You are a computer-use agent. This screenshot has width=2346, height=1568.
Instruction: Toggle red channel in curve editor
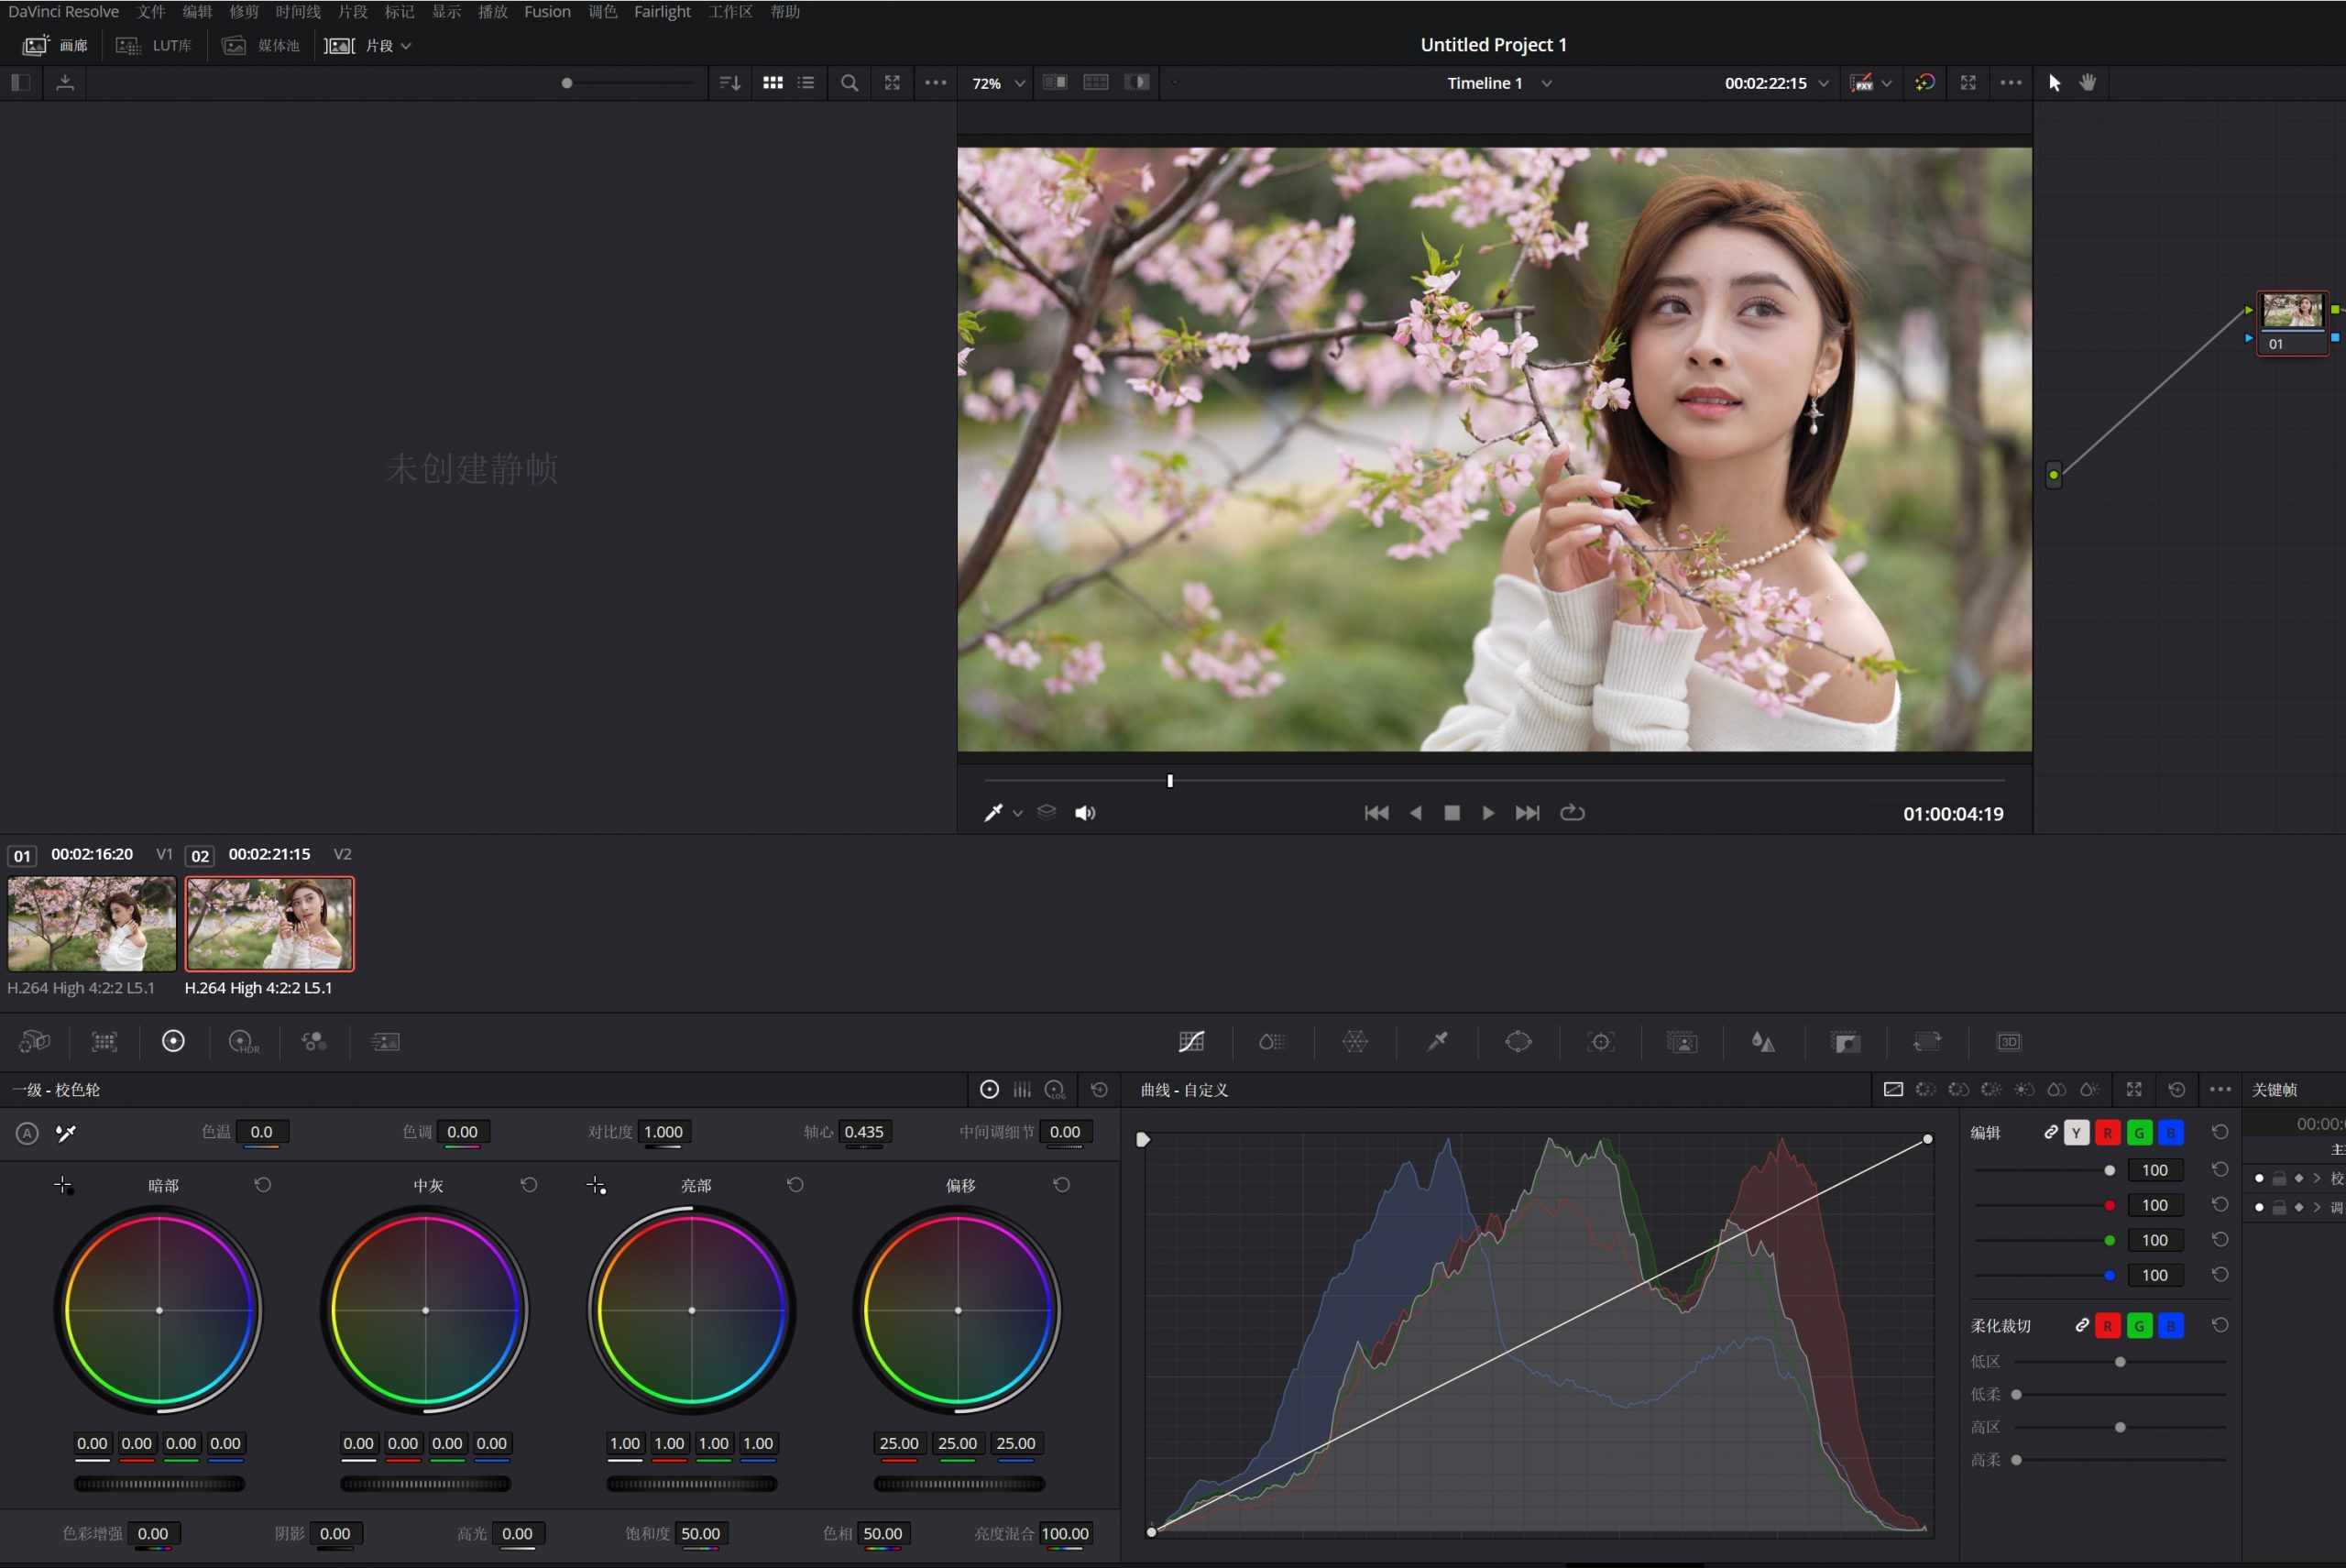[2107, 1133]
